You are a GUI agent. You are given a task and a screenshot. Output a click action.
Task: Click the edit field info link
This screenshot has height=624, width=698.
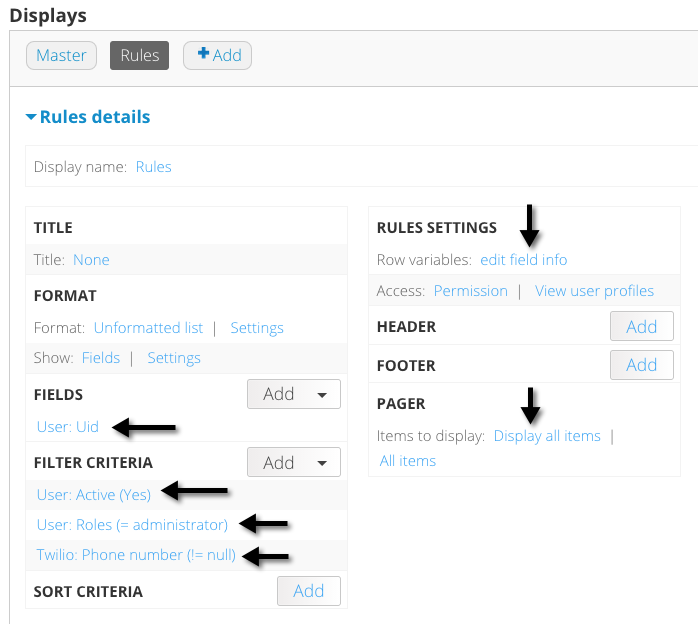523,260
